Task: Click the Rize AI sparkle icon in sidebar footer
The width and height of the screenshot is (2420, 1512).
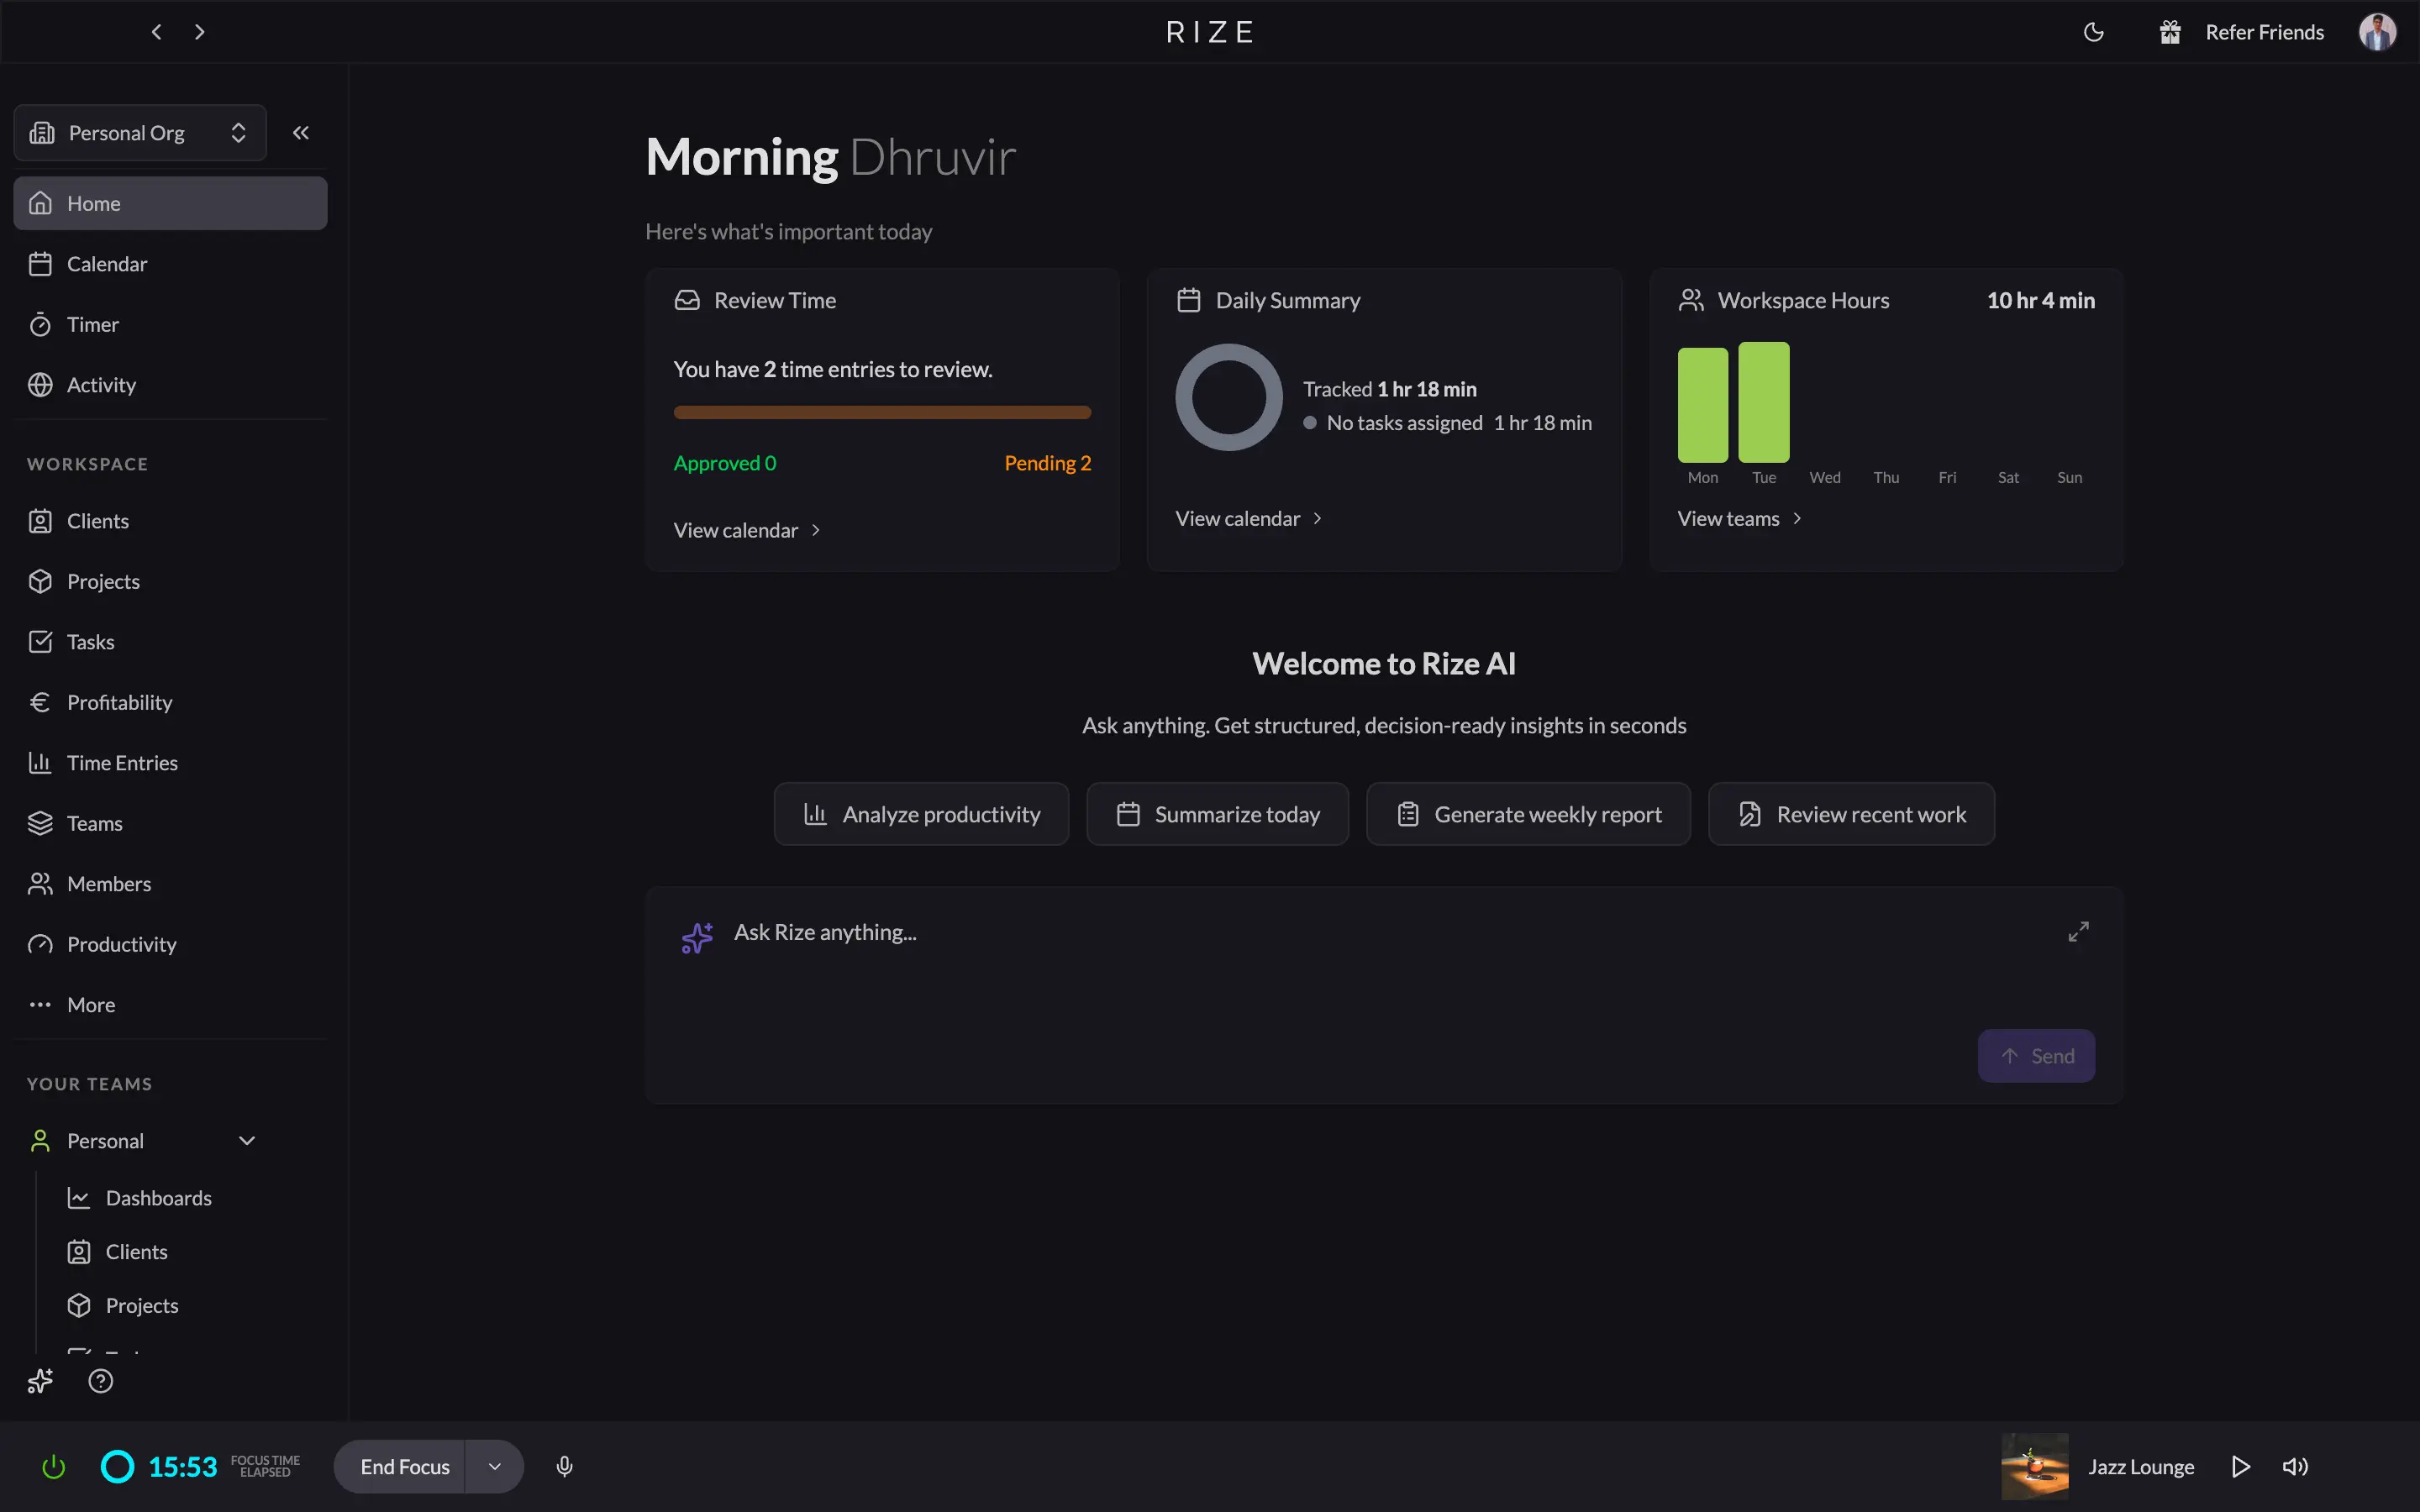Action: (x=40, y=1381)
